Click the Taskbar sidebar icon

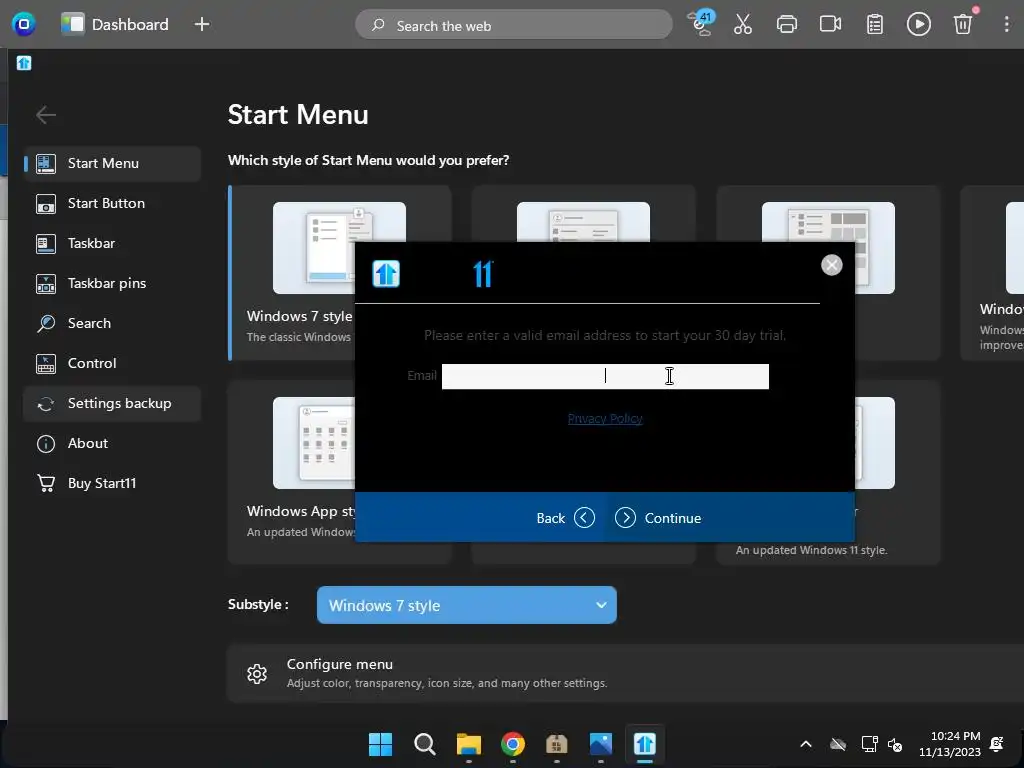46,244
